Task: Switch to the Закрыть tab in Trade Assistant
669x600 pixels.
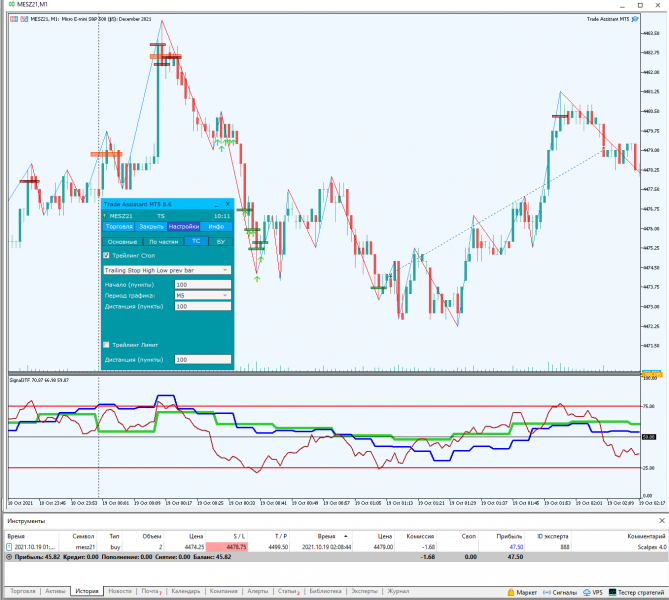Action: (x=151, y=227)
